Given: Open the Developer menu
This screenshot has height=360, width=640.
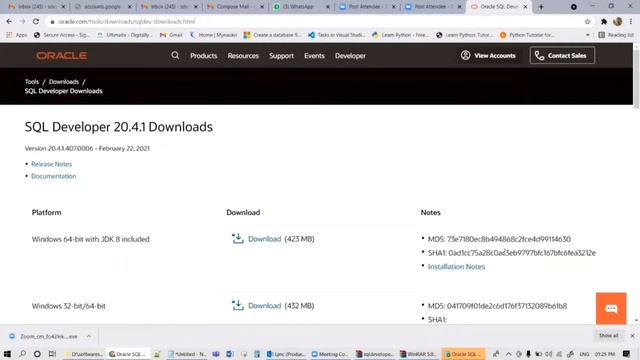Looking at the screenshot, I should 350,56.
